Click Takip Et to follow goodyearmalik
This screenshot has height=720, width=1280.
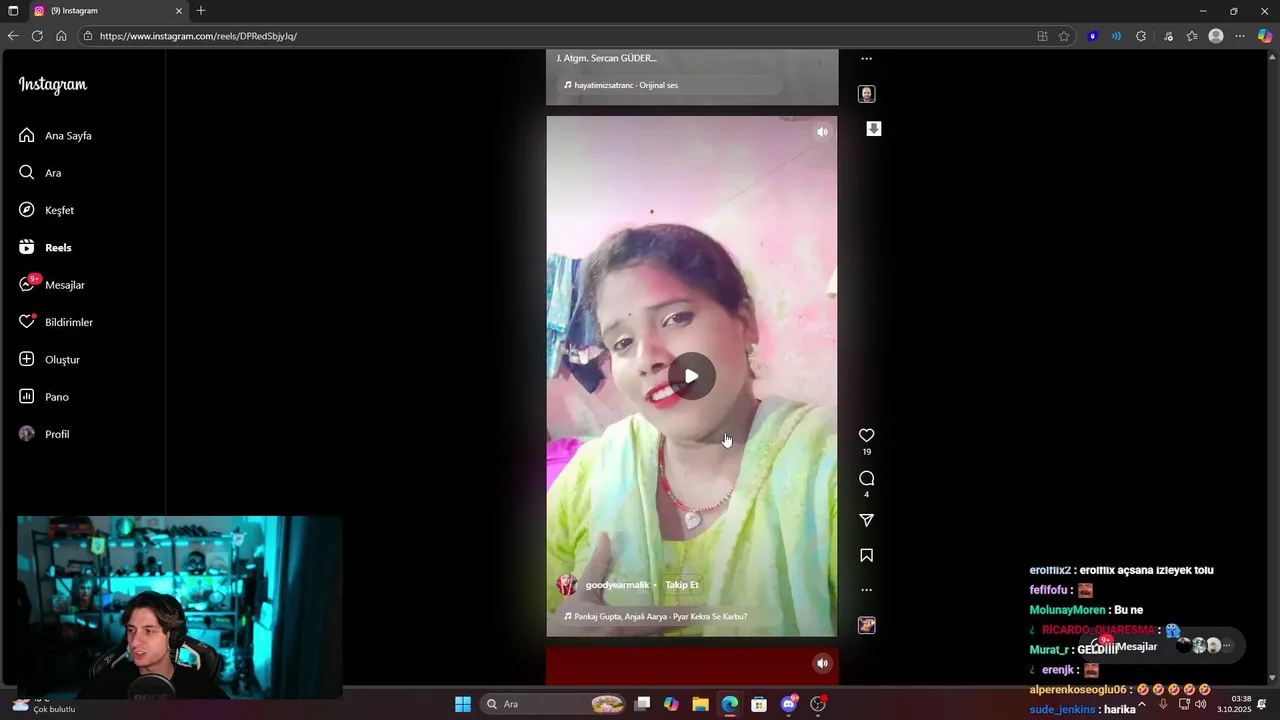click(x=682, y=585)
